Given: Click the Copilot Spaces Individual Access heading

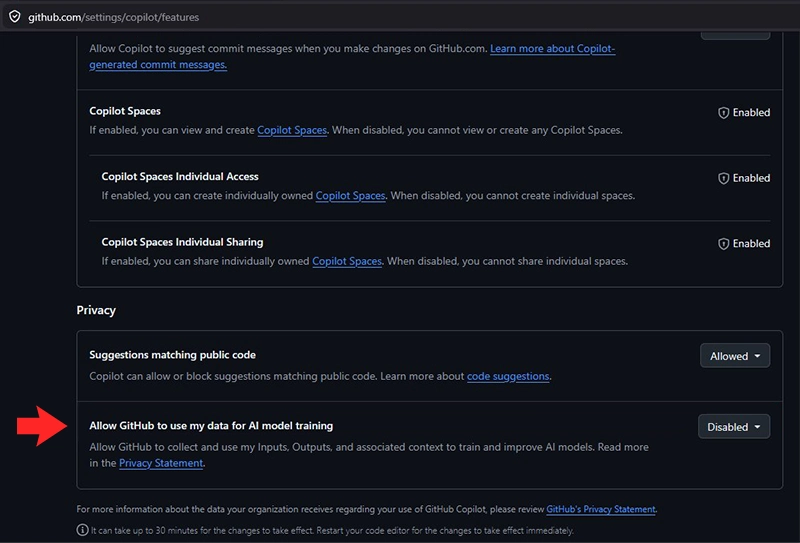Looking at the screenshot, I should coord(180,177).
